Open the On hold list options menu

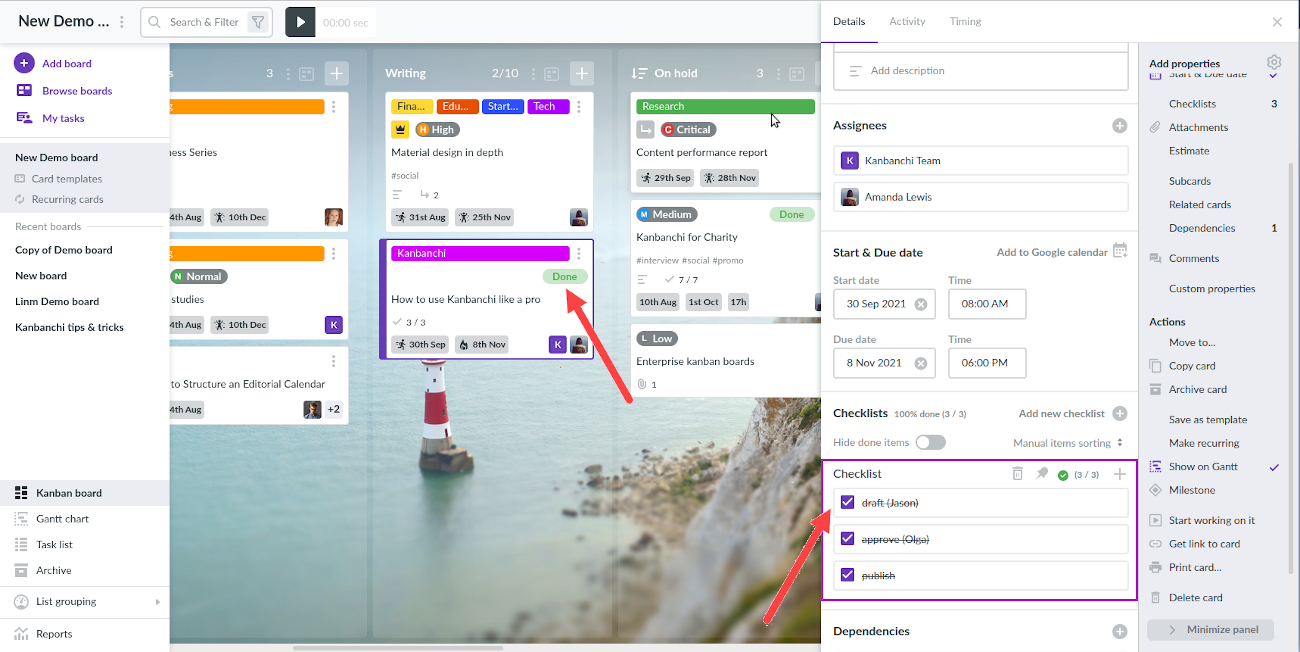(779, 73)
